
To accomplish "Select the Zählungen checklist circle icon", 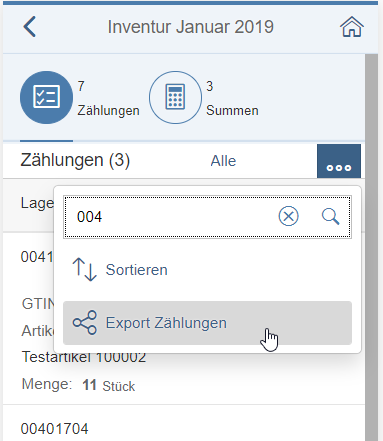I will point(46,97).
